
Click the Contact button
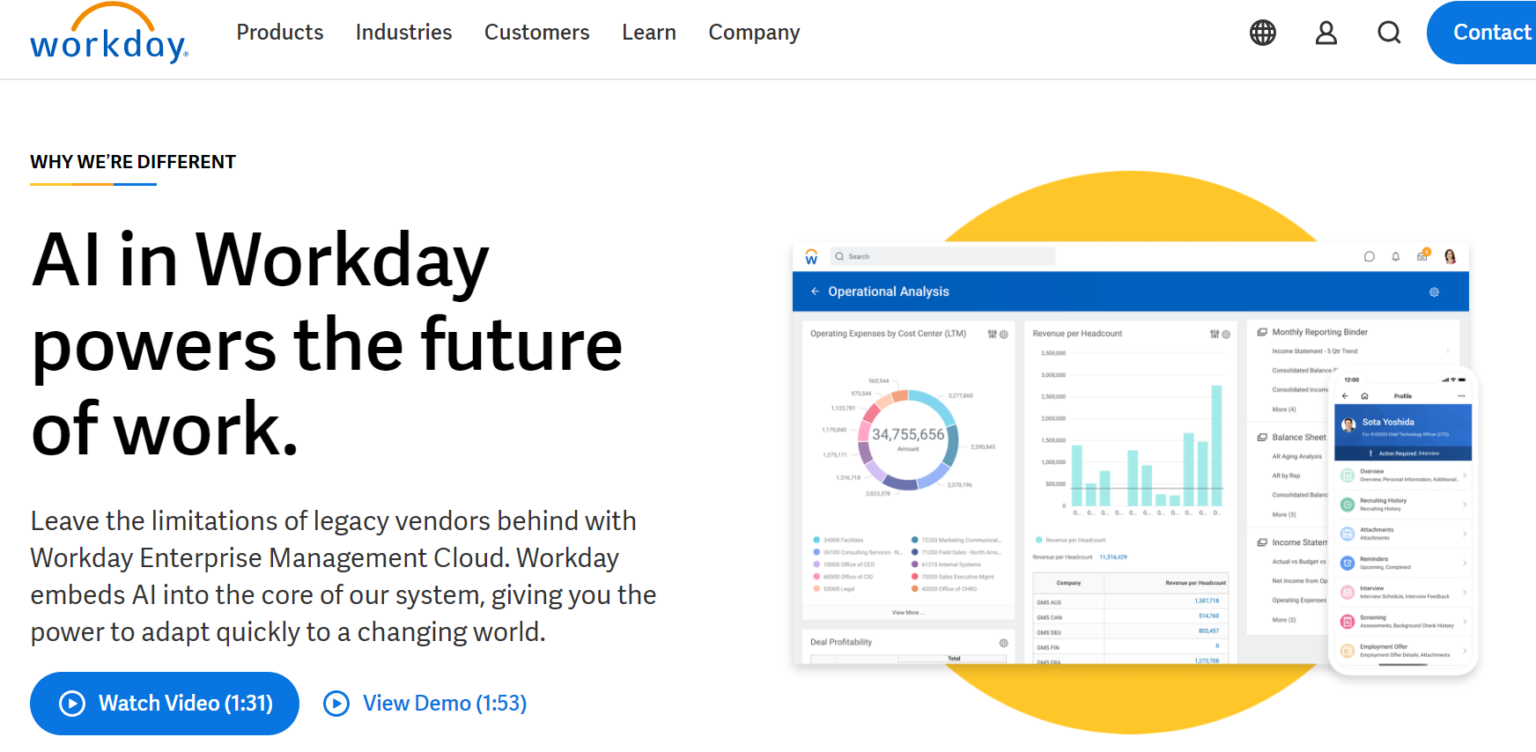(1482, 33)
